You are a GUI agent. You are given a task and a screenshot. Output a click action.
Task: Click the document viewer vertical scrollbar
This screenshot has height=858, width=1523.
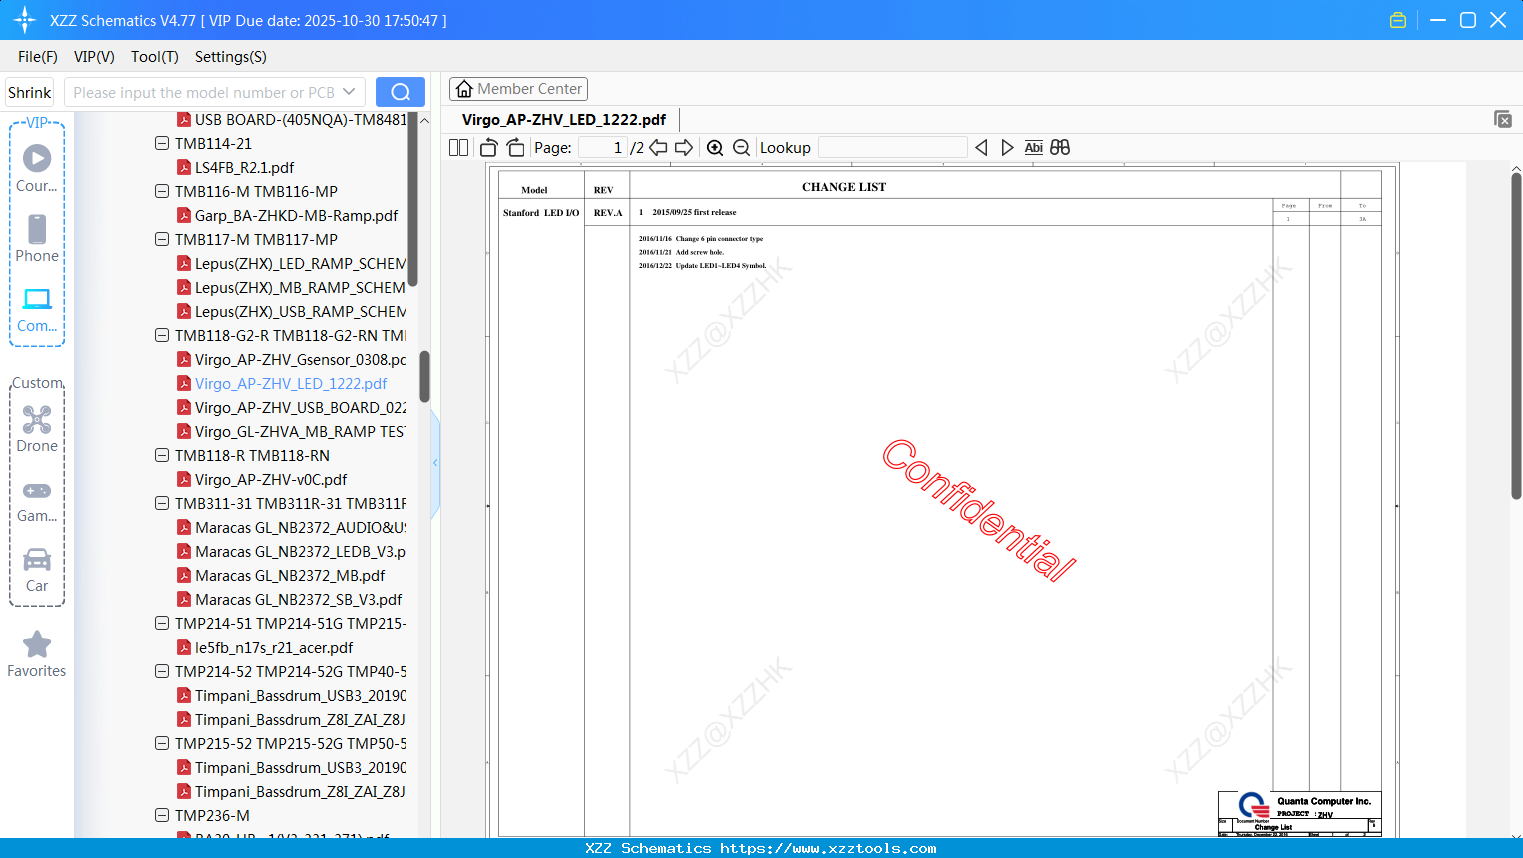click(1516, 335)
